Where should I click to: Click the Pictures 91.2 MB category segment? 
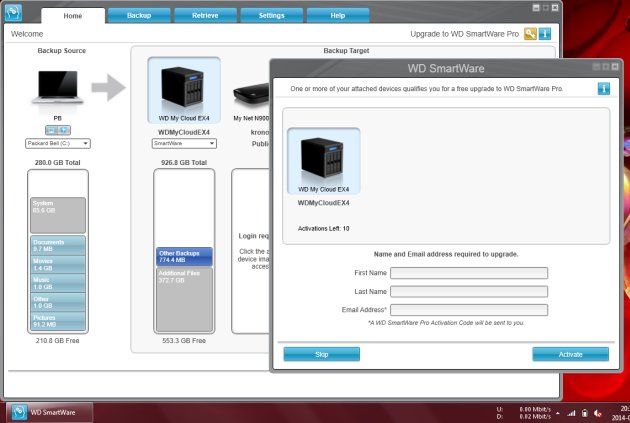coord(58,321)
